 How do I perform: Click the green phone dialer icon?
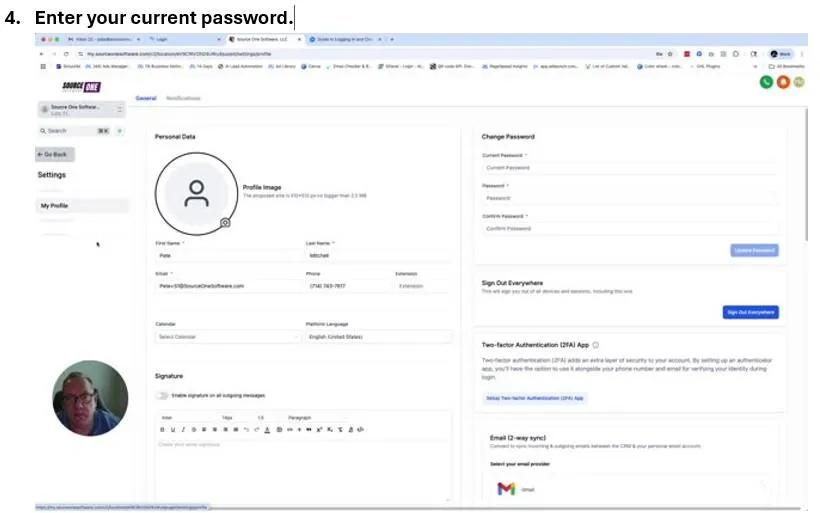(x=766, y=82)
